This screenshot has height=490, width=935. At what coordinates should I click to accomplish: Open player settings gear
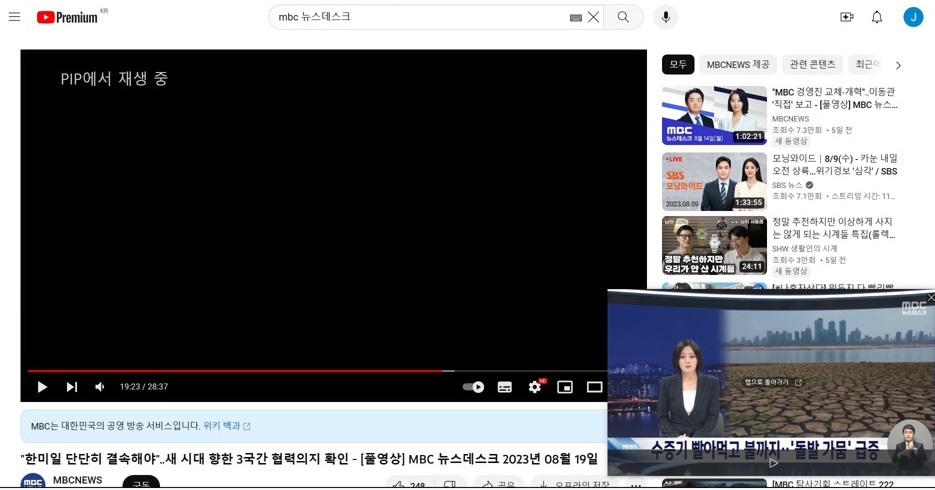(535, 387)
